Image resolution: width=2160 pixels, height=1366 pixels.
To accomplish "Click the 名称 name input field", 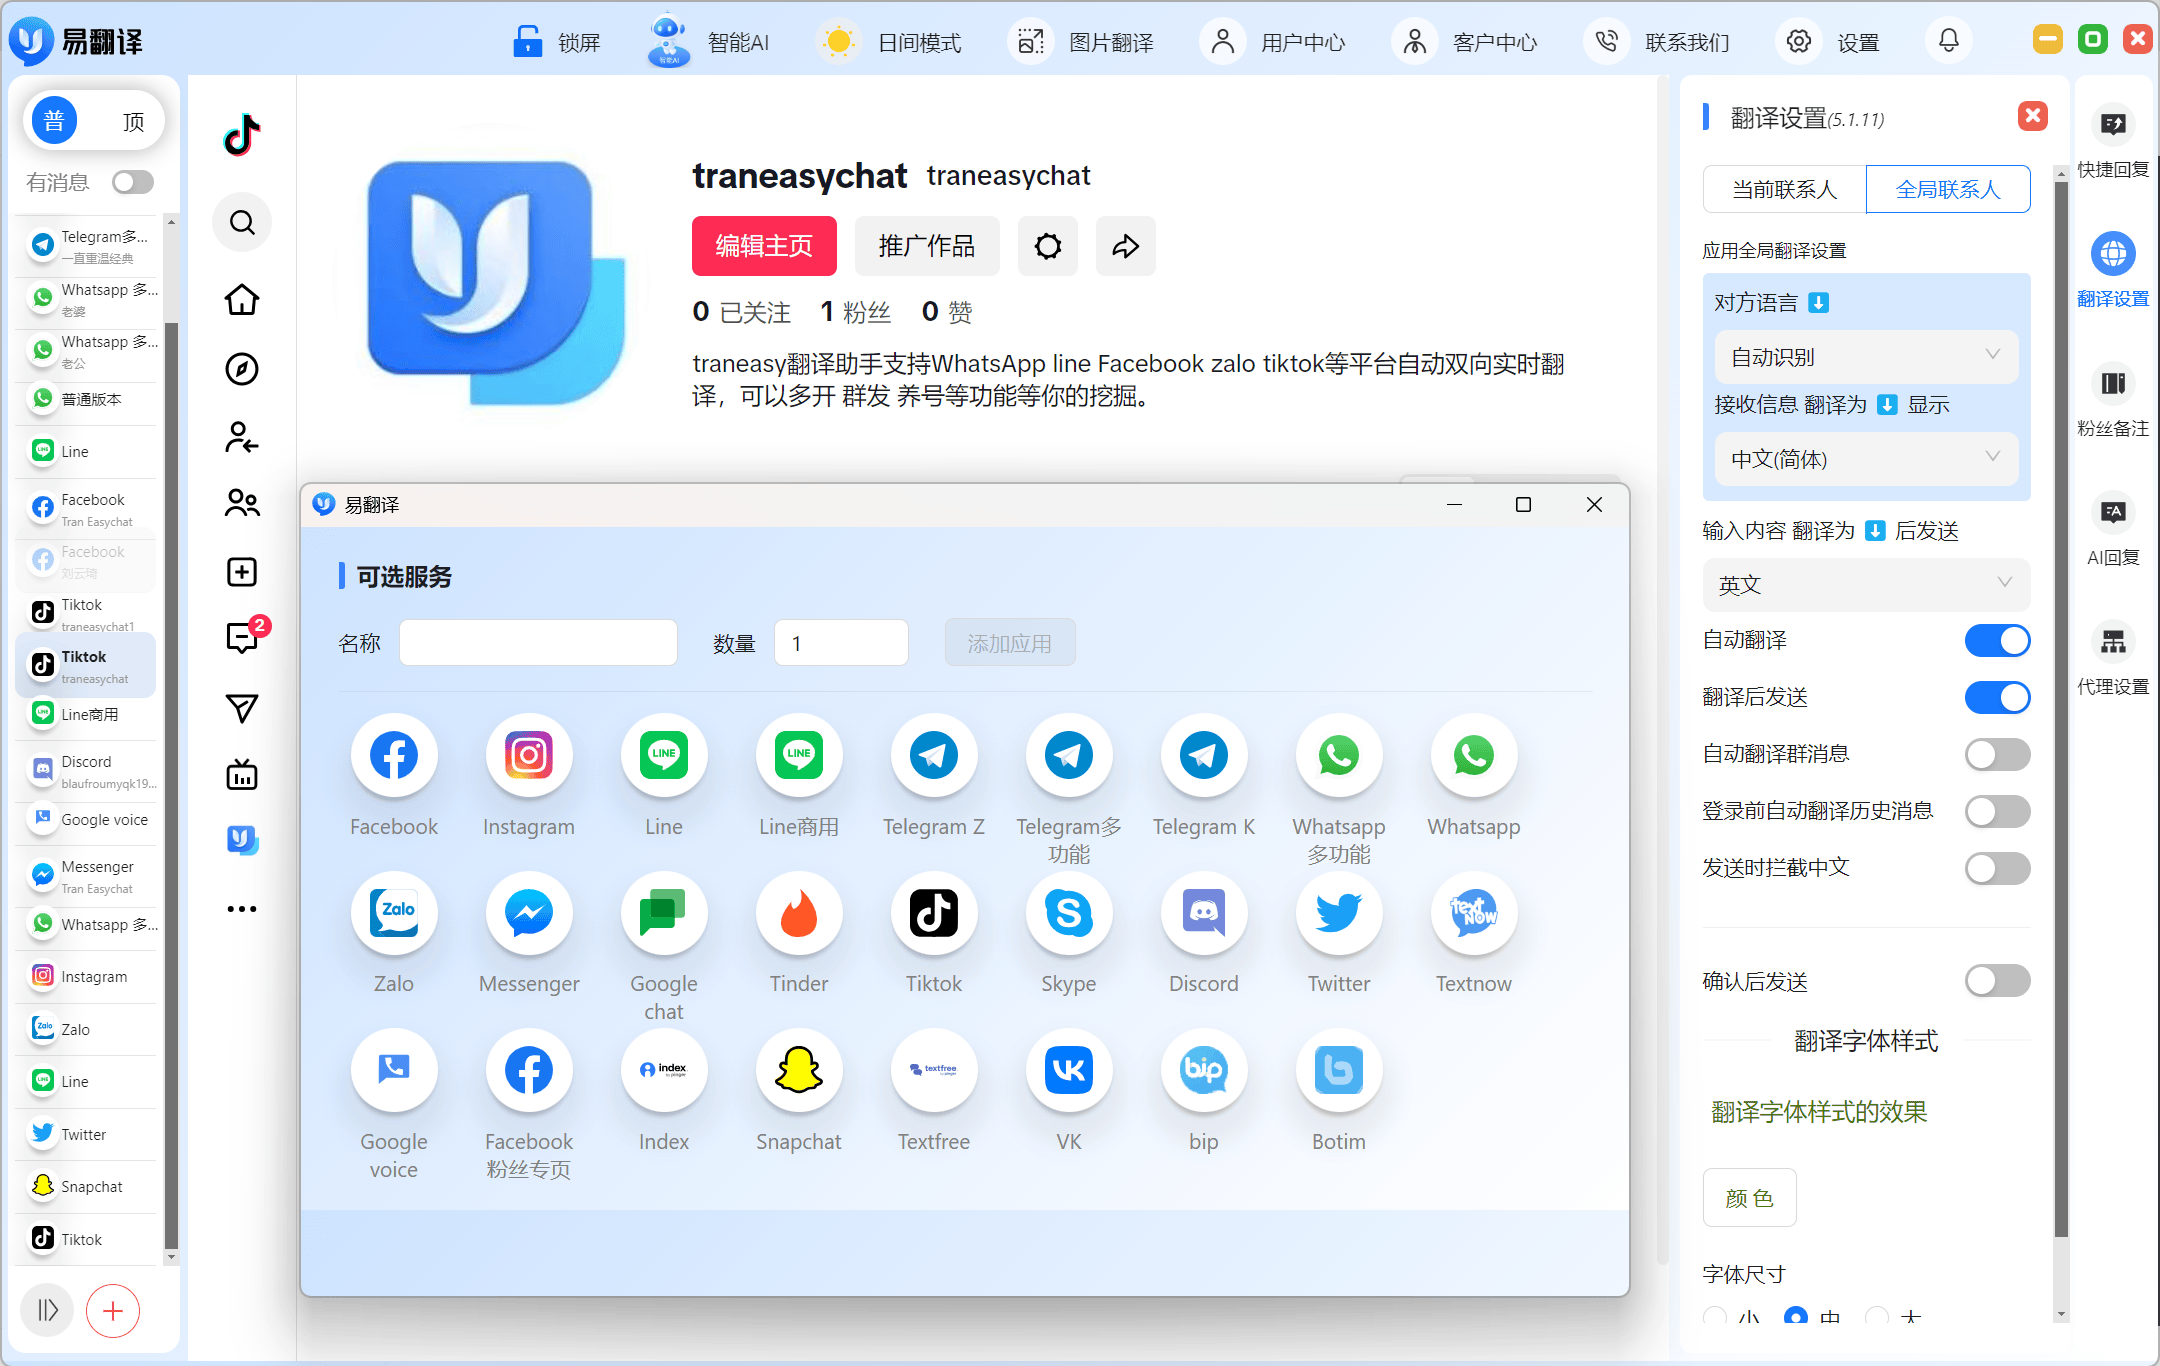I will (539, 643).
